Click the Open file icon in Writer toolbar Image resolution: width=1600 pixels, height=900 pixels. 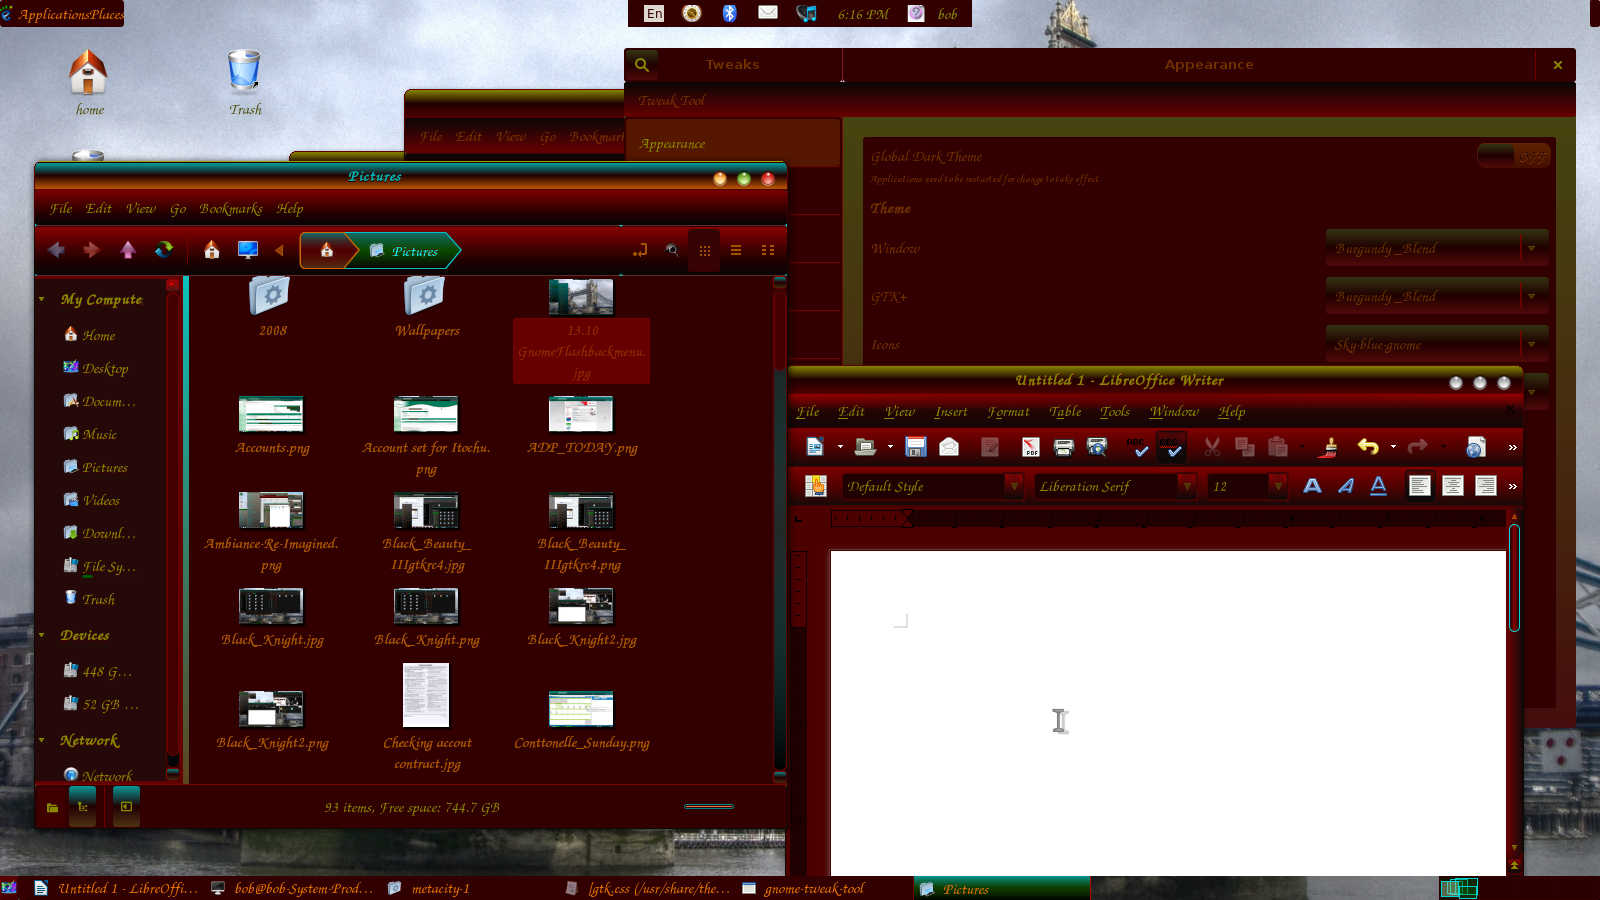(x=865, y=447)
